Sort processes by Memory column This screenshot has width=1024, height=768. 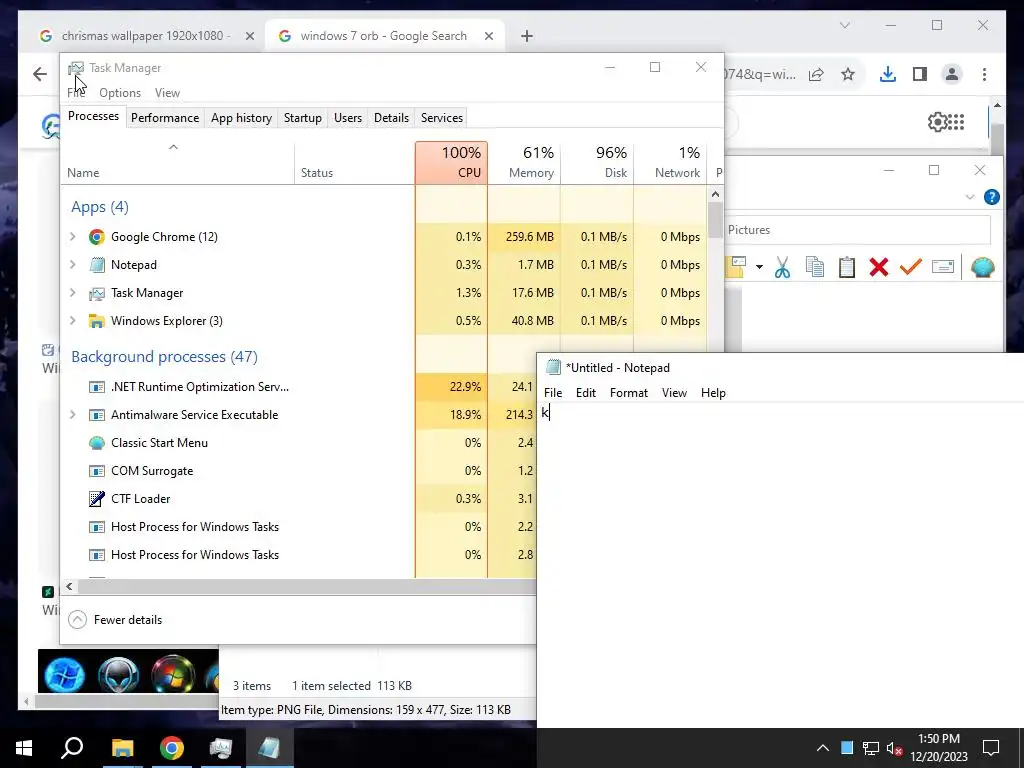[x=524, y=163]
